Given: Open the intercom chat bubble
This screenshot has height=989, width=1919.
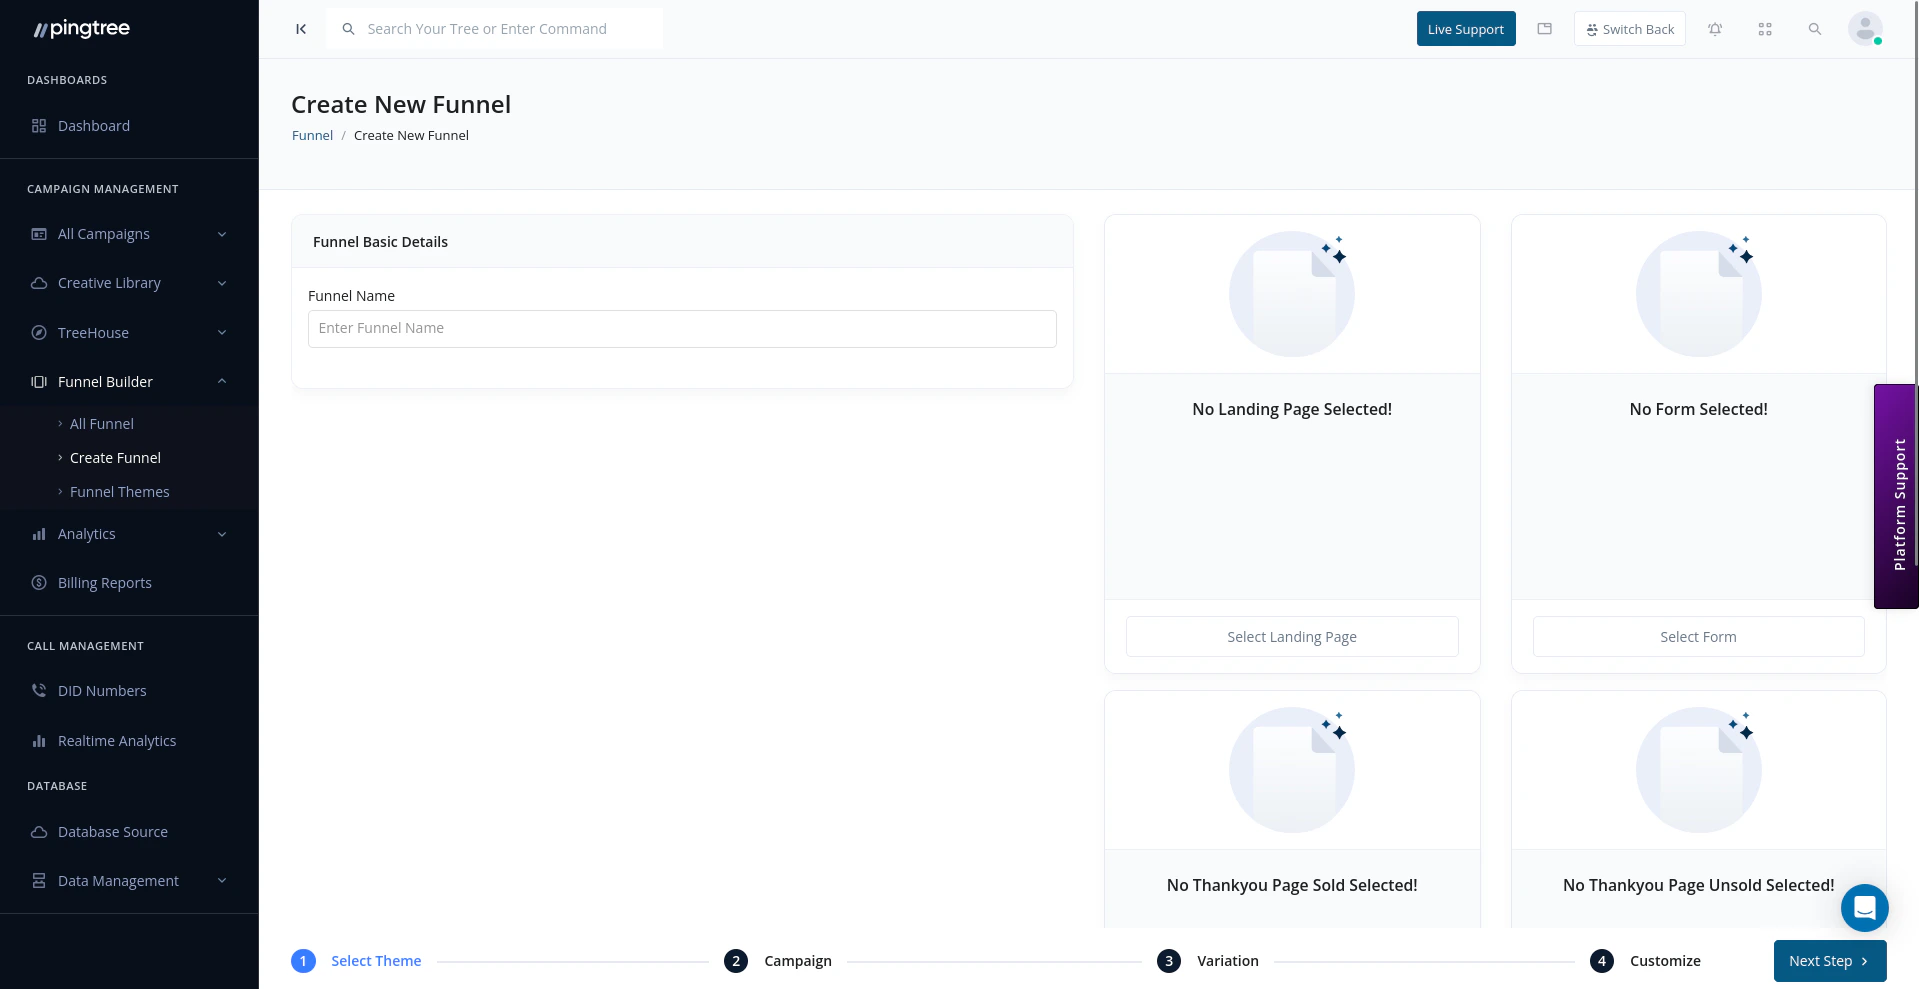Looking at the screenshot, I should (1864, 908).
